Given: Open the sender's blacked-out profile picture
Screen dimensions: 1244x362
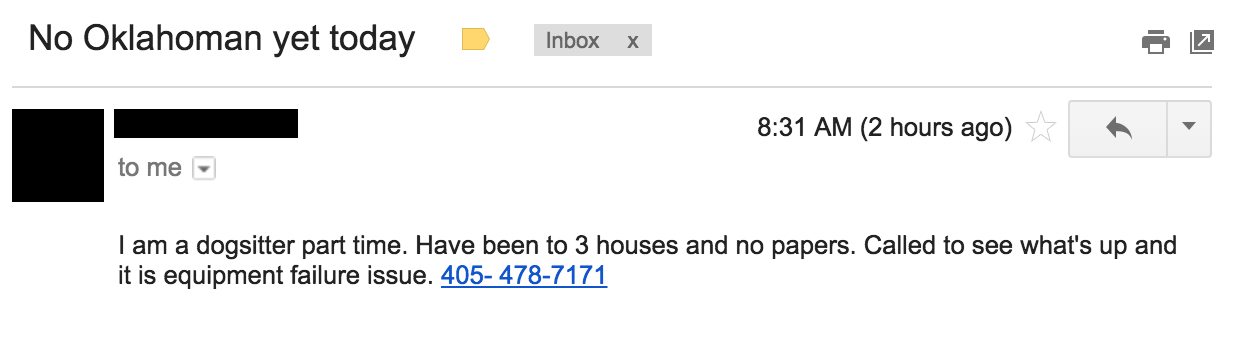Looking at the screenshot, I should click(x=58, y=155).
